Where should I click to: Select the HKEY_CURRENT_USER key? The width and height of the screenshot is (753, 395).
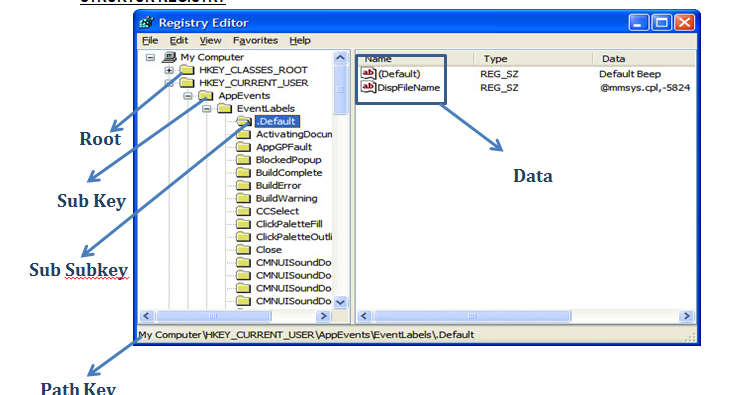click(x=254, y=83)
